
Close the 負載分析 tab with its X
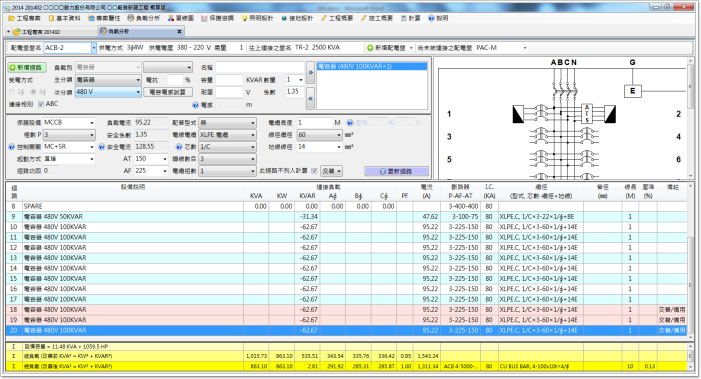click(179, 31)
